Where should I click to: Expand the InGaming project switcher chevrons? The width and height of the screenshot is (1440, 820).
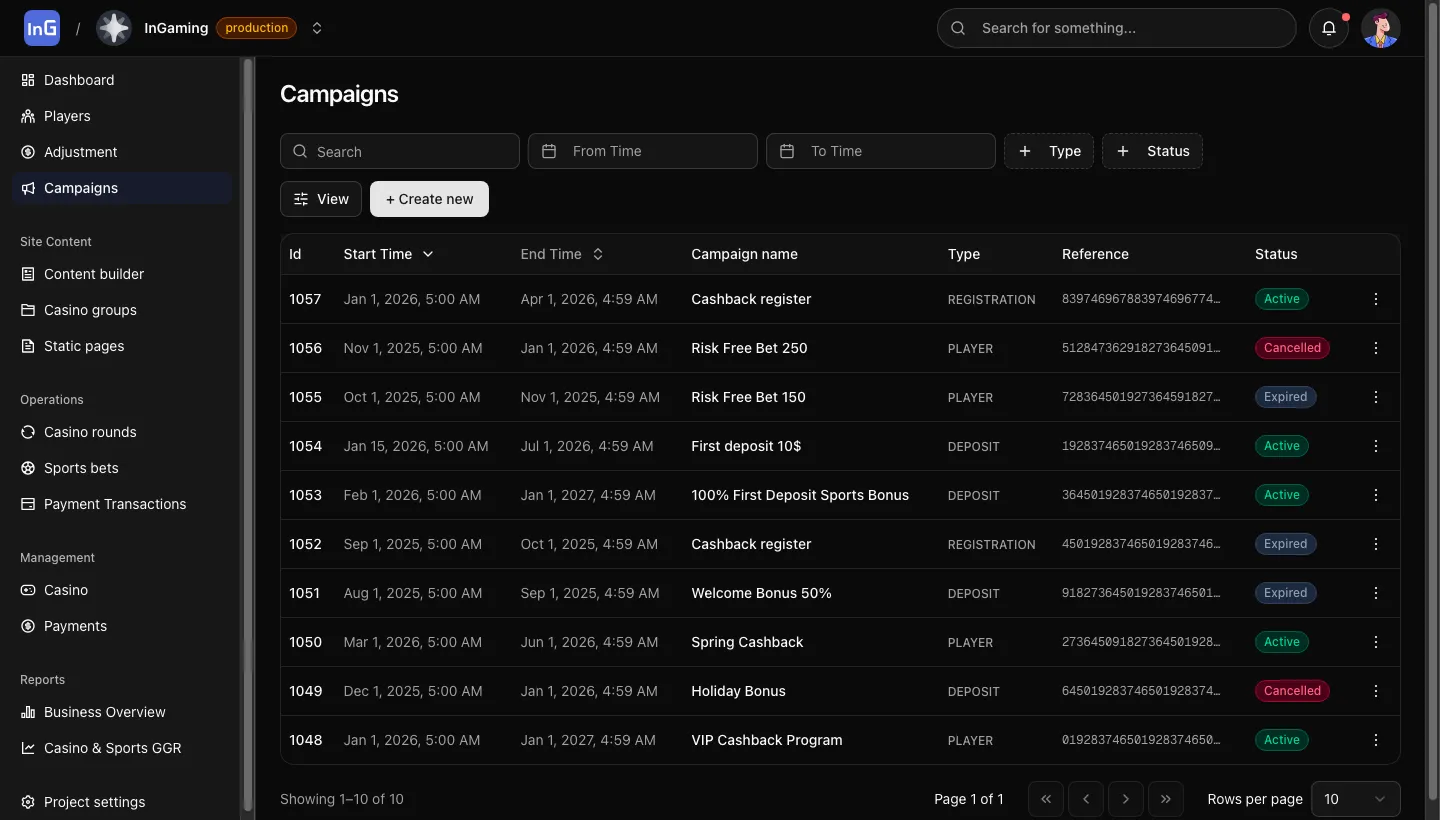tap(317, 28)
